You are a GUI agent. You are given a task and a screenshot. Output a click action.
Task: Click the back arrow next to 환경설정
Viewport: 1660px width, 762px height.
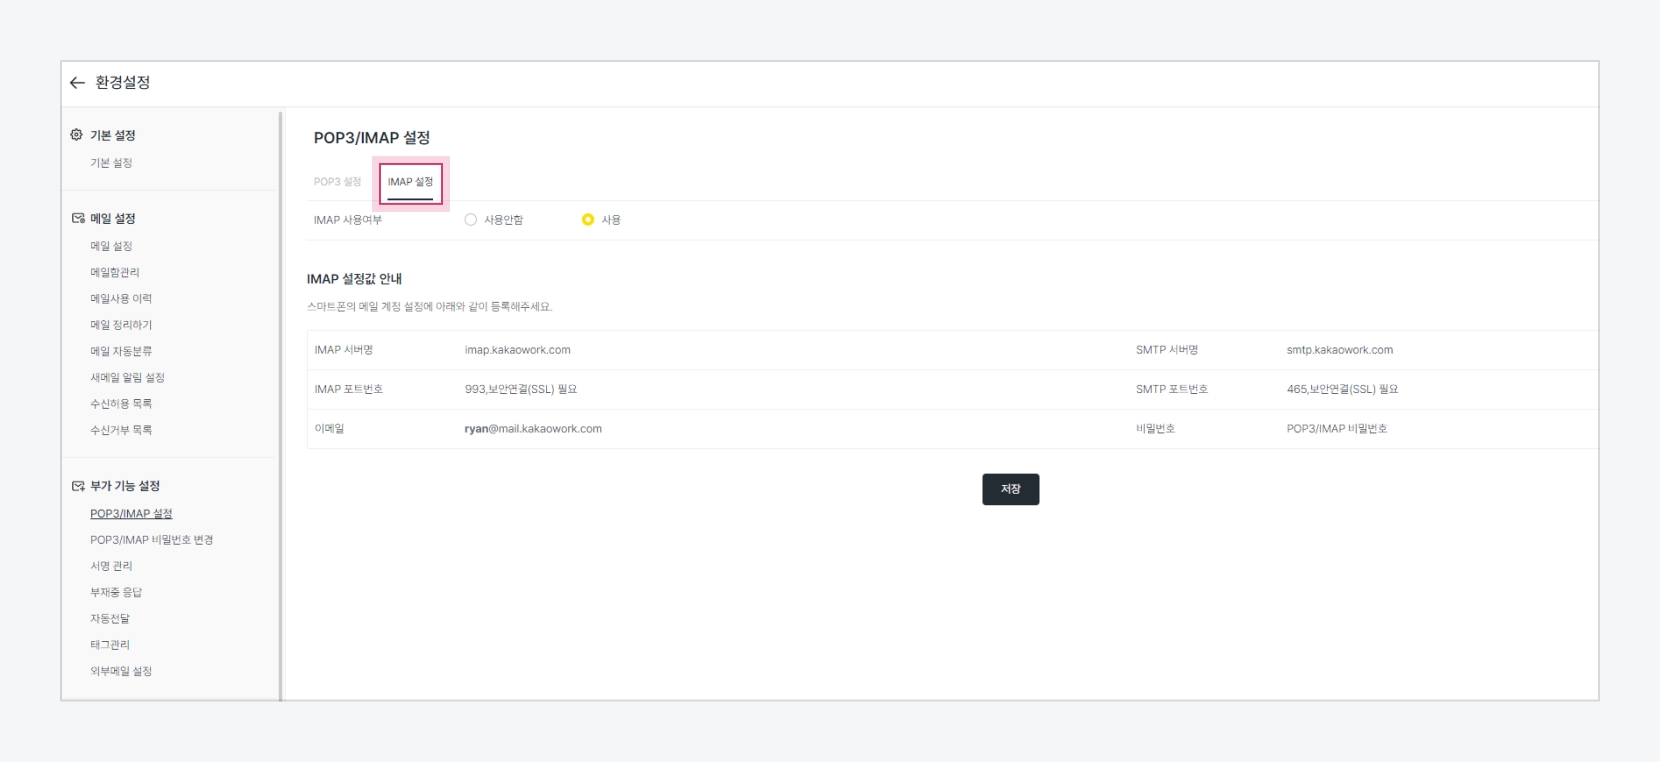(77, 83)
